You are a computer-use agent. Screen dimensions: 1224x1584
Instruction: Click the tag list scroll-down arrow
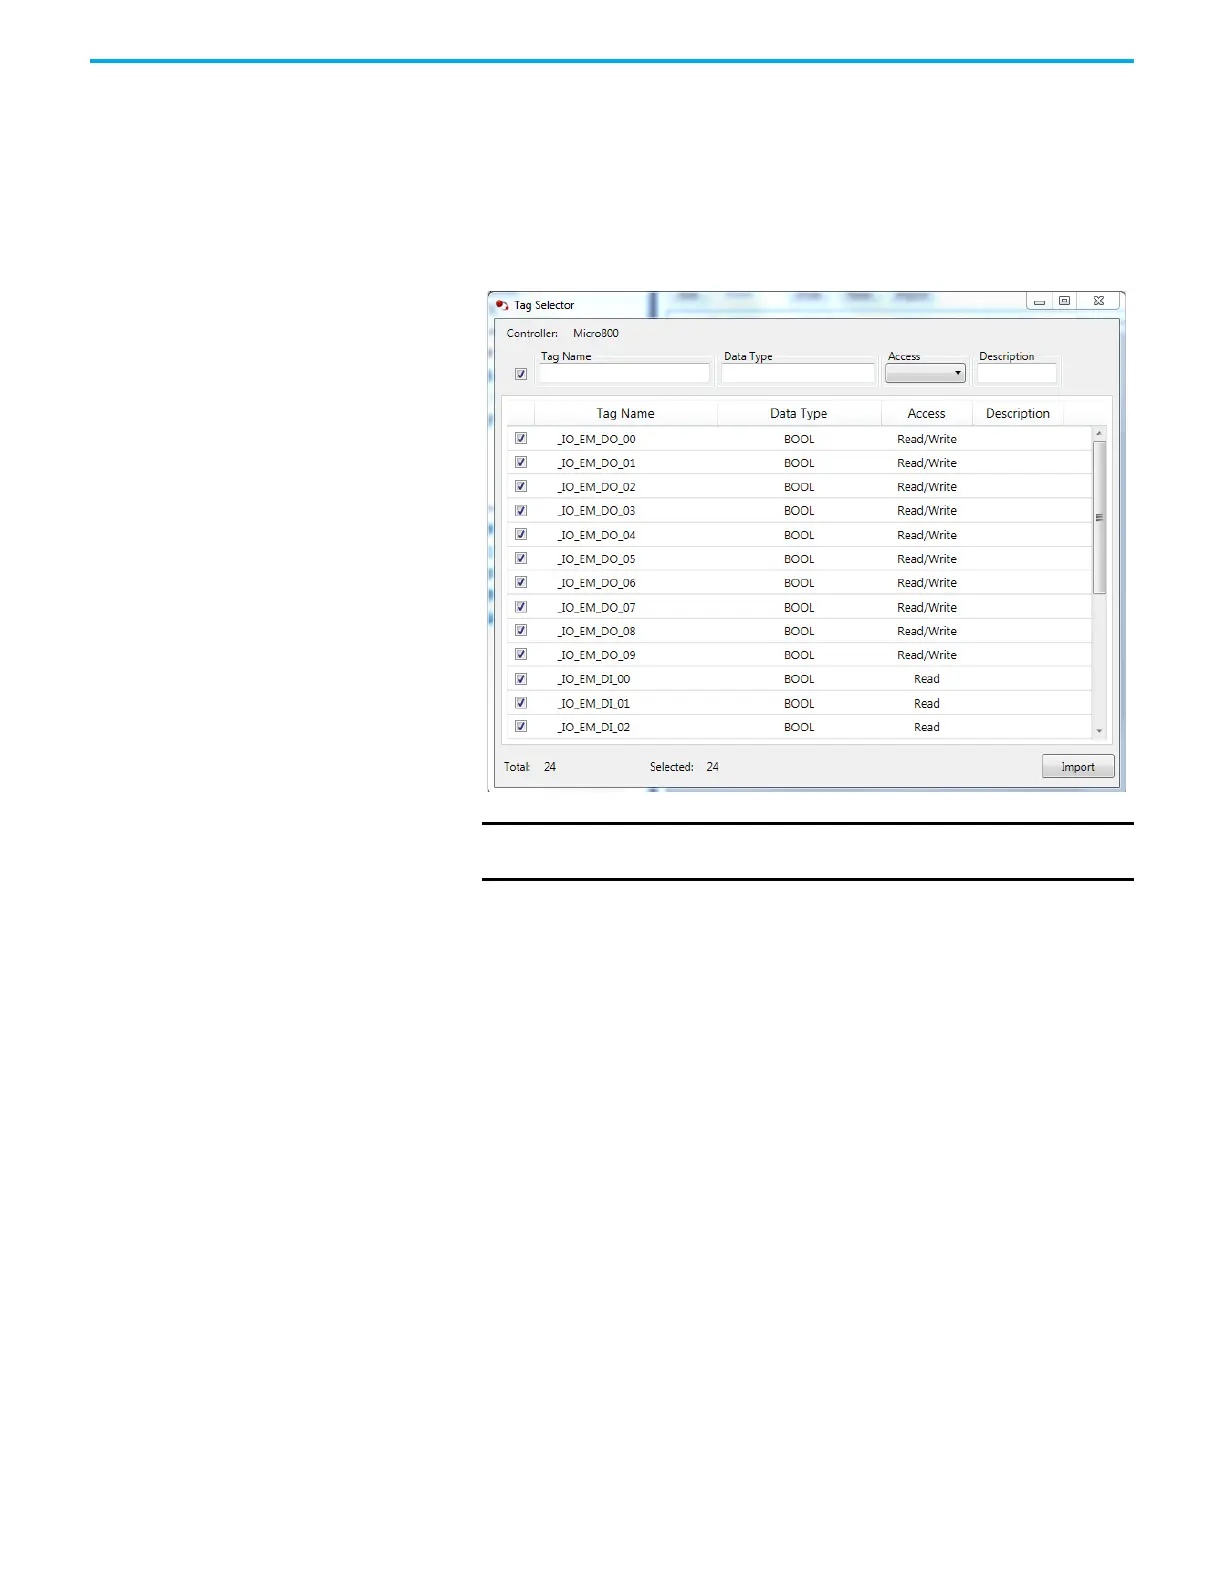1100,731
